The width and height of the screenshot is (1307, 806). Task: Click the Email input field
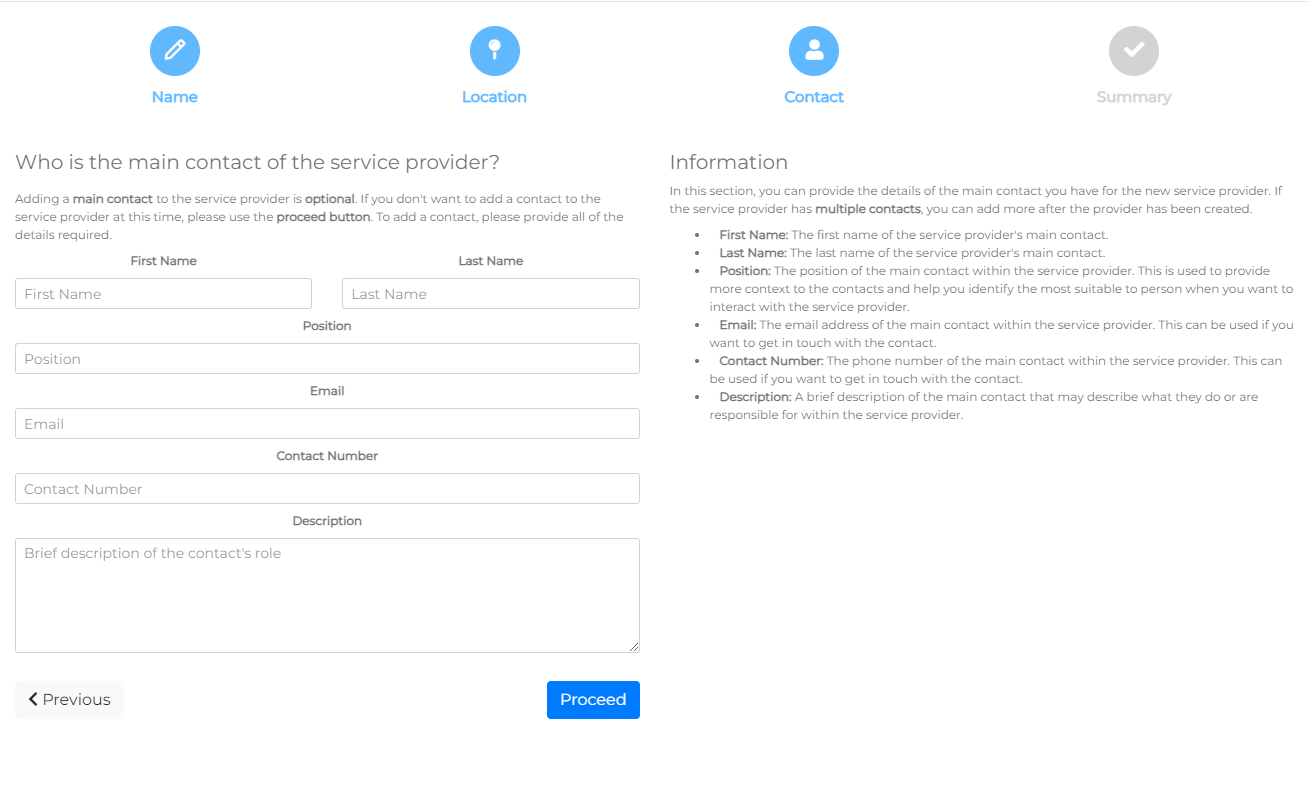click(x=327, y=424)
